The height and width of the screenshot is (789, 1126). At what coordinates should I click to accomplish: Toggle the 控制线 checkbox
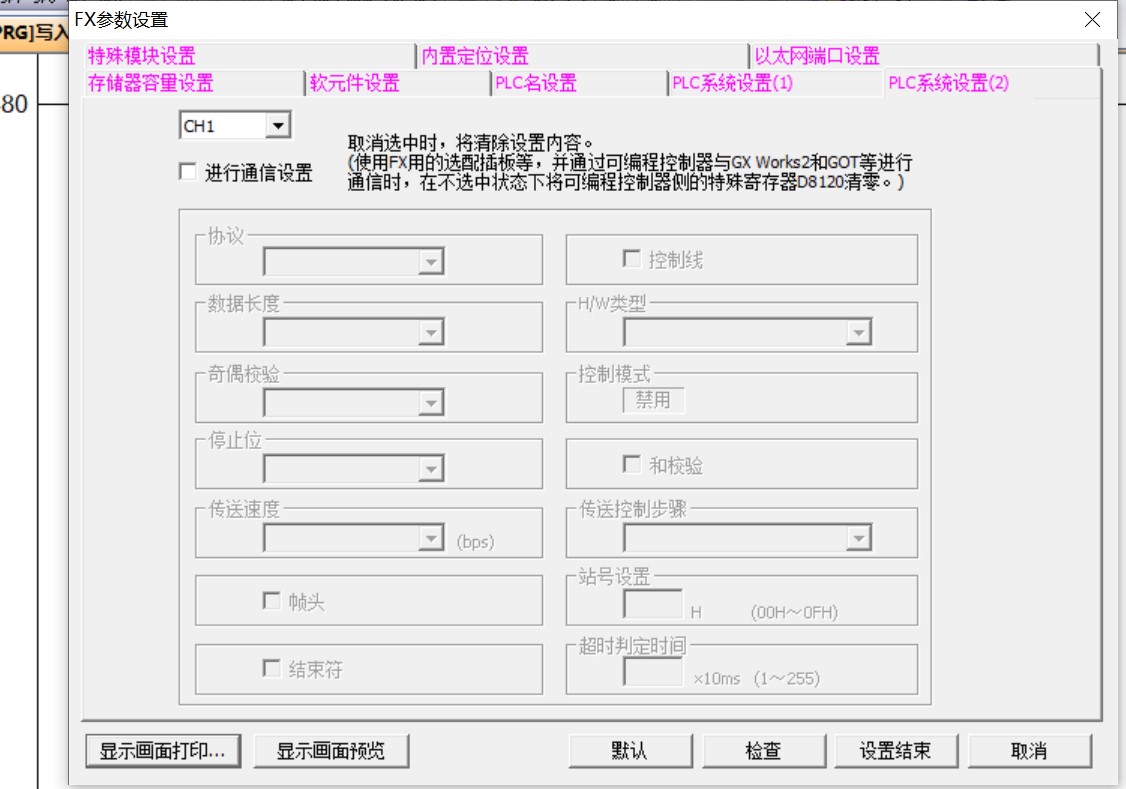click(x=632, y=259)
